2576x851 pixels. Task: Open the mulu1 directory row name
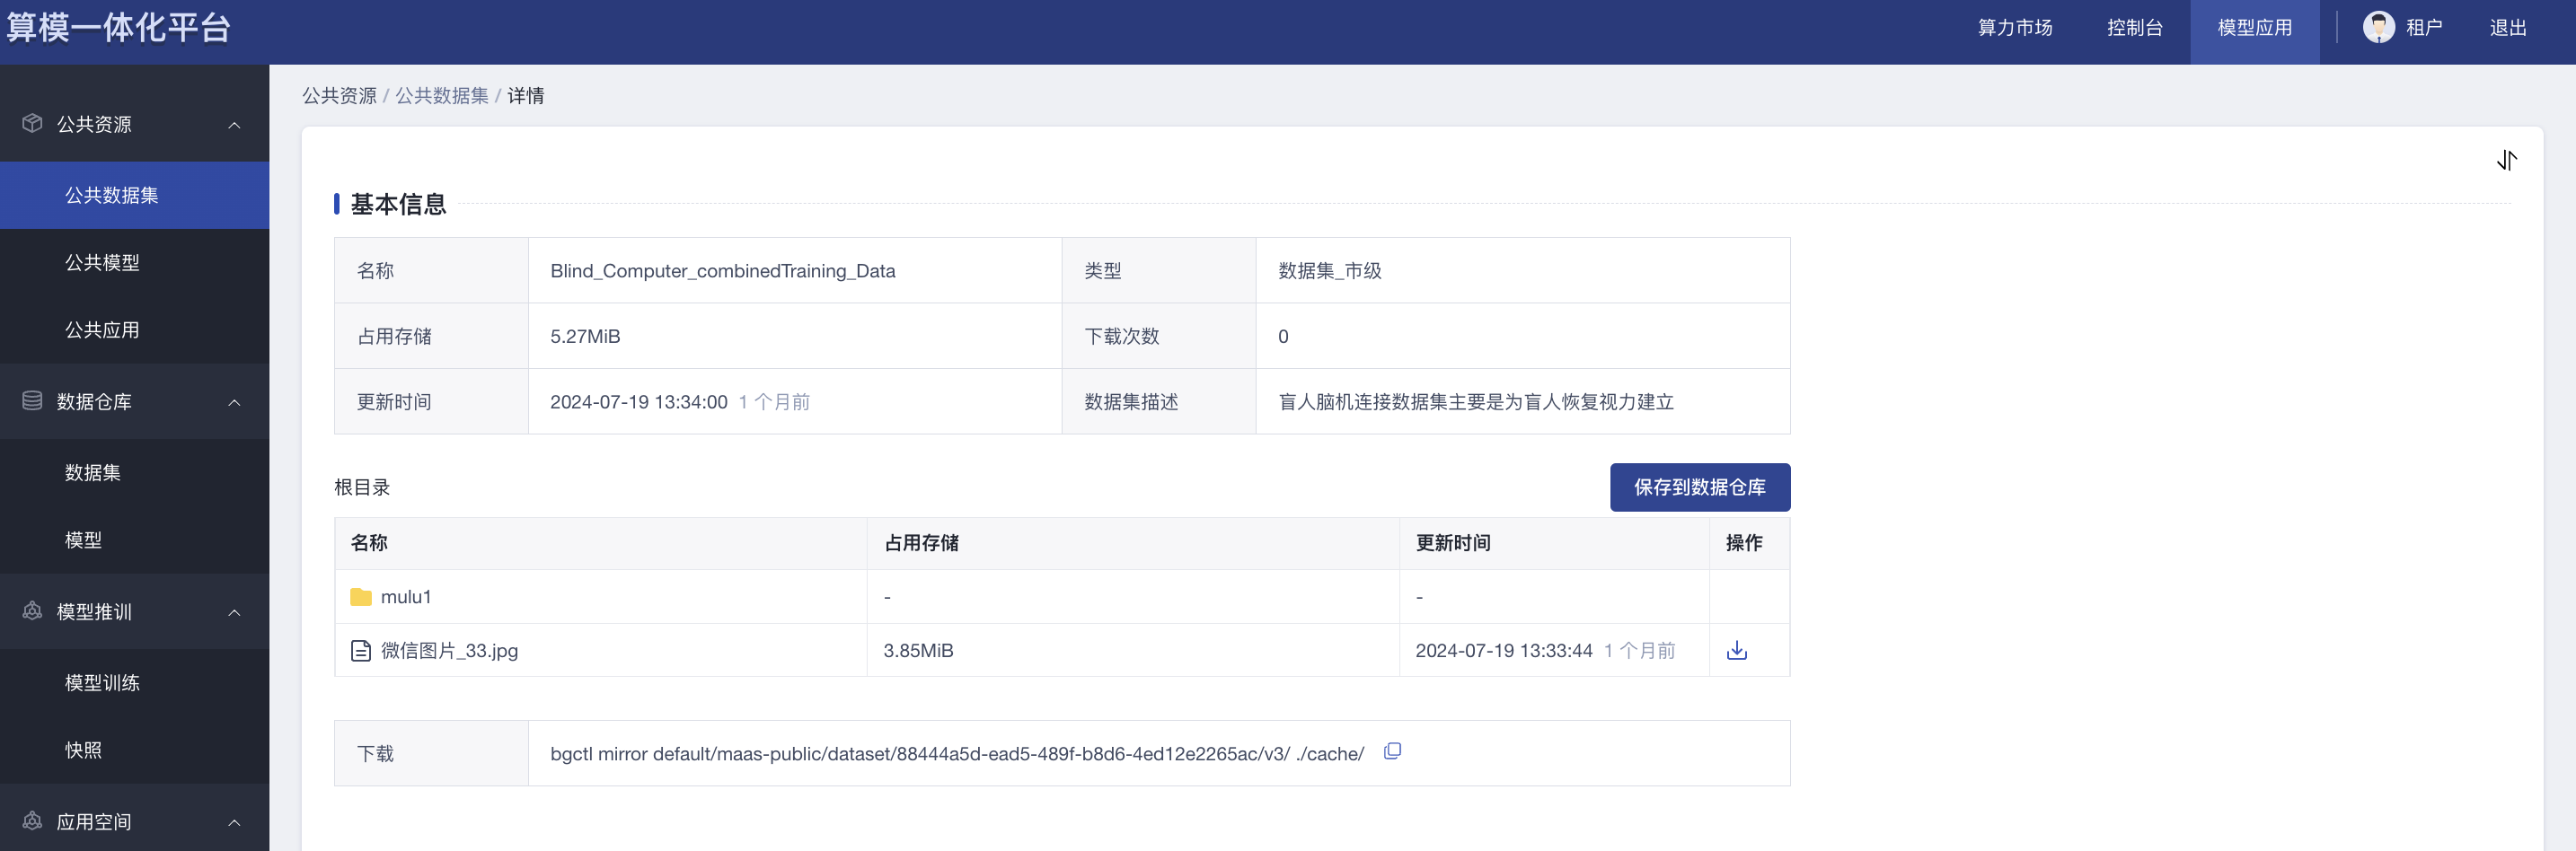coord(406,597)
